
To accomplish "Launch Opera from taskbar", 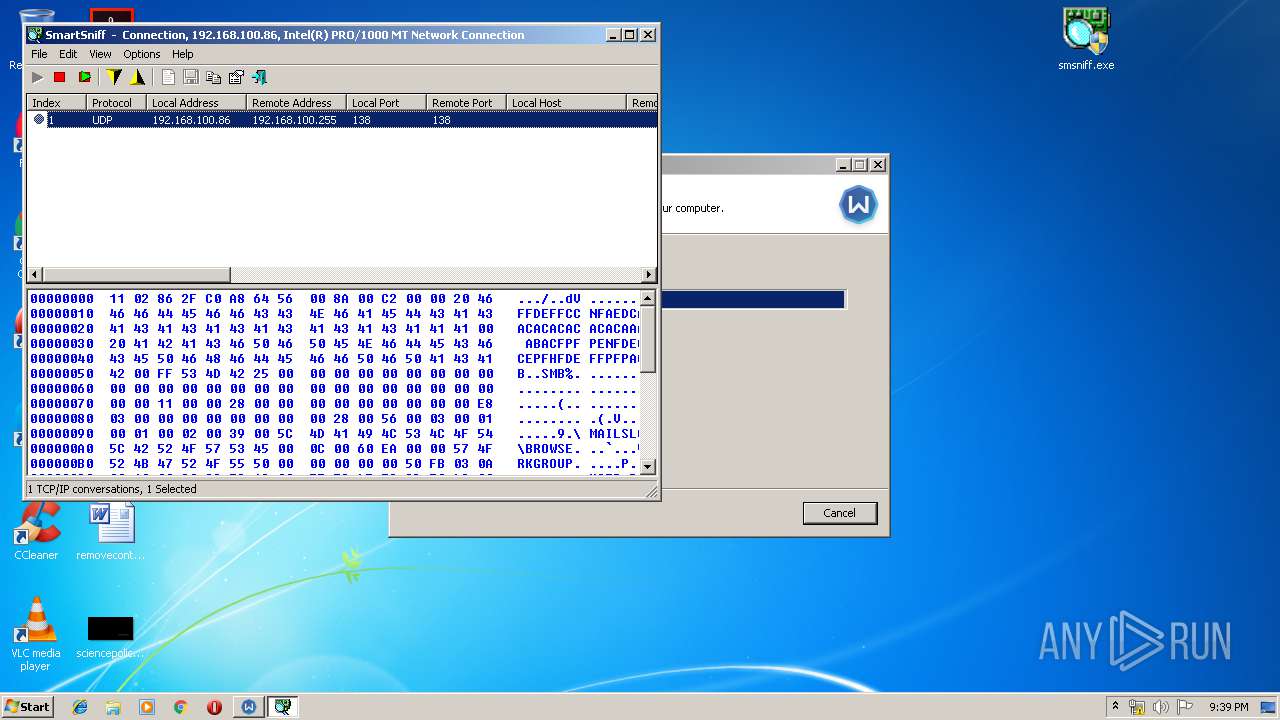I will tap(214, 707).
